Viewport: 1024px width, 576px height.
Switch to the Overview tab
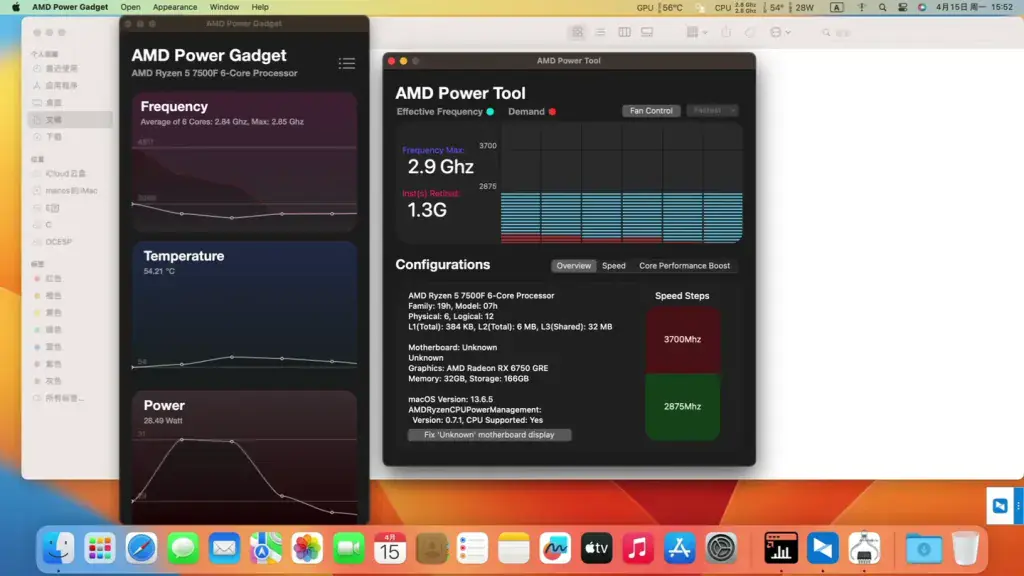pyautogui.click(x=573, y=266)
